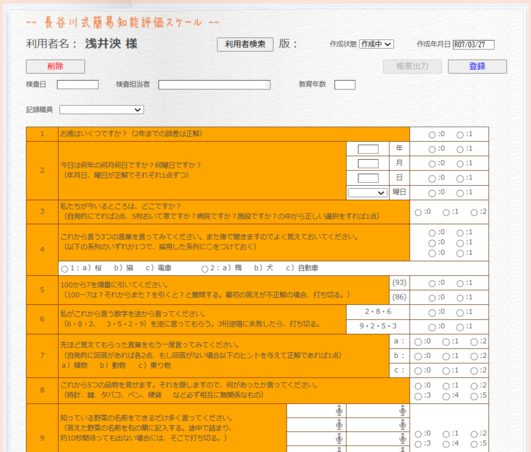Click the 検査担当者 input field
Viewport: 531px width, 452px height.
pos(214,85)
